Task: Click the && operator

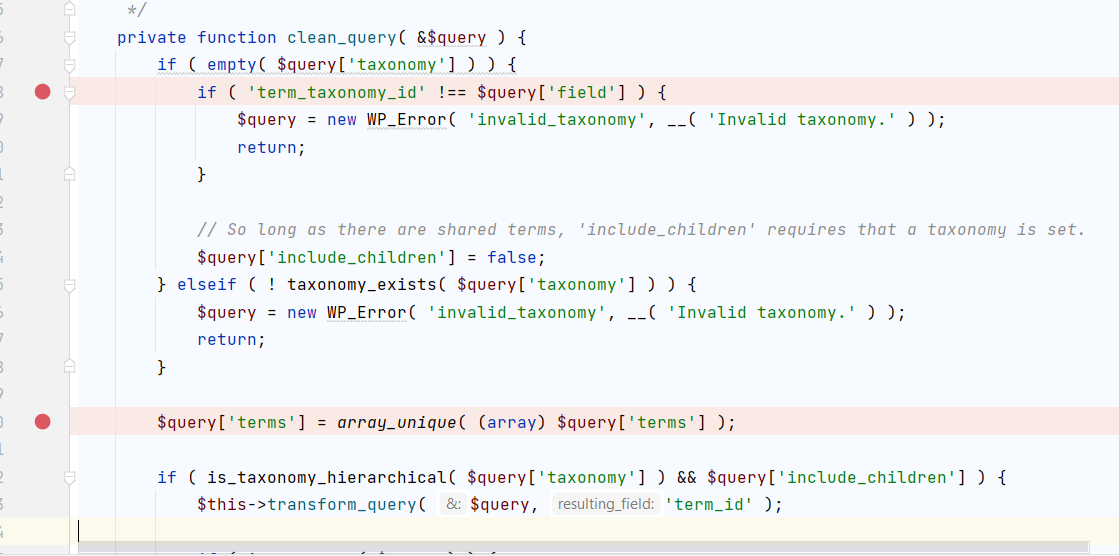Action: click(x=686, y=477)
